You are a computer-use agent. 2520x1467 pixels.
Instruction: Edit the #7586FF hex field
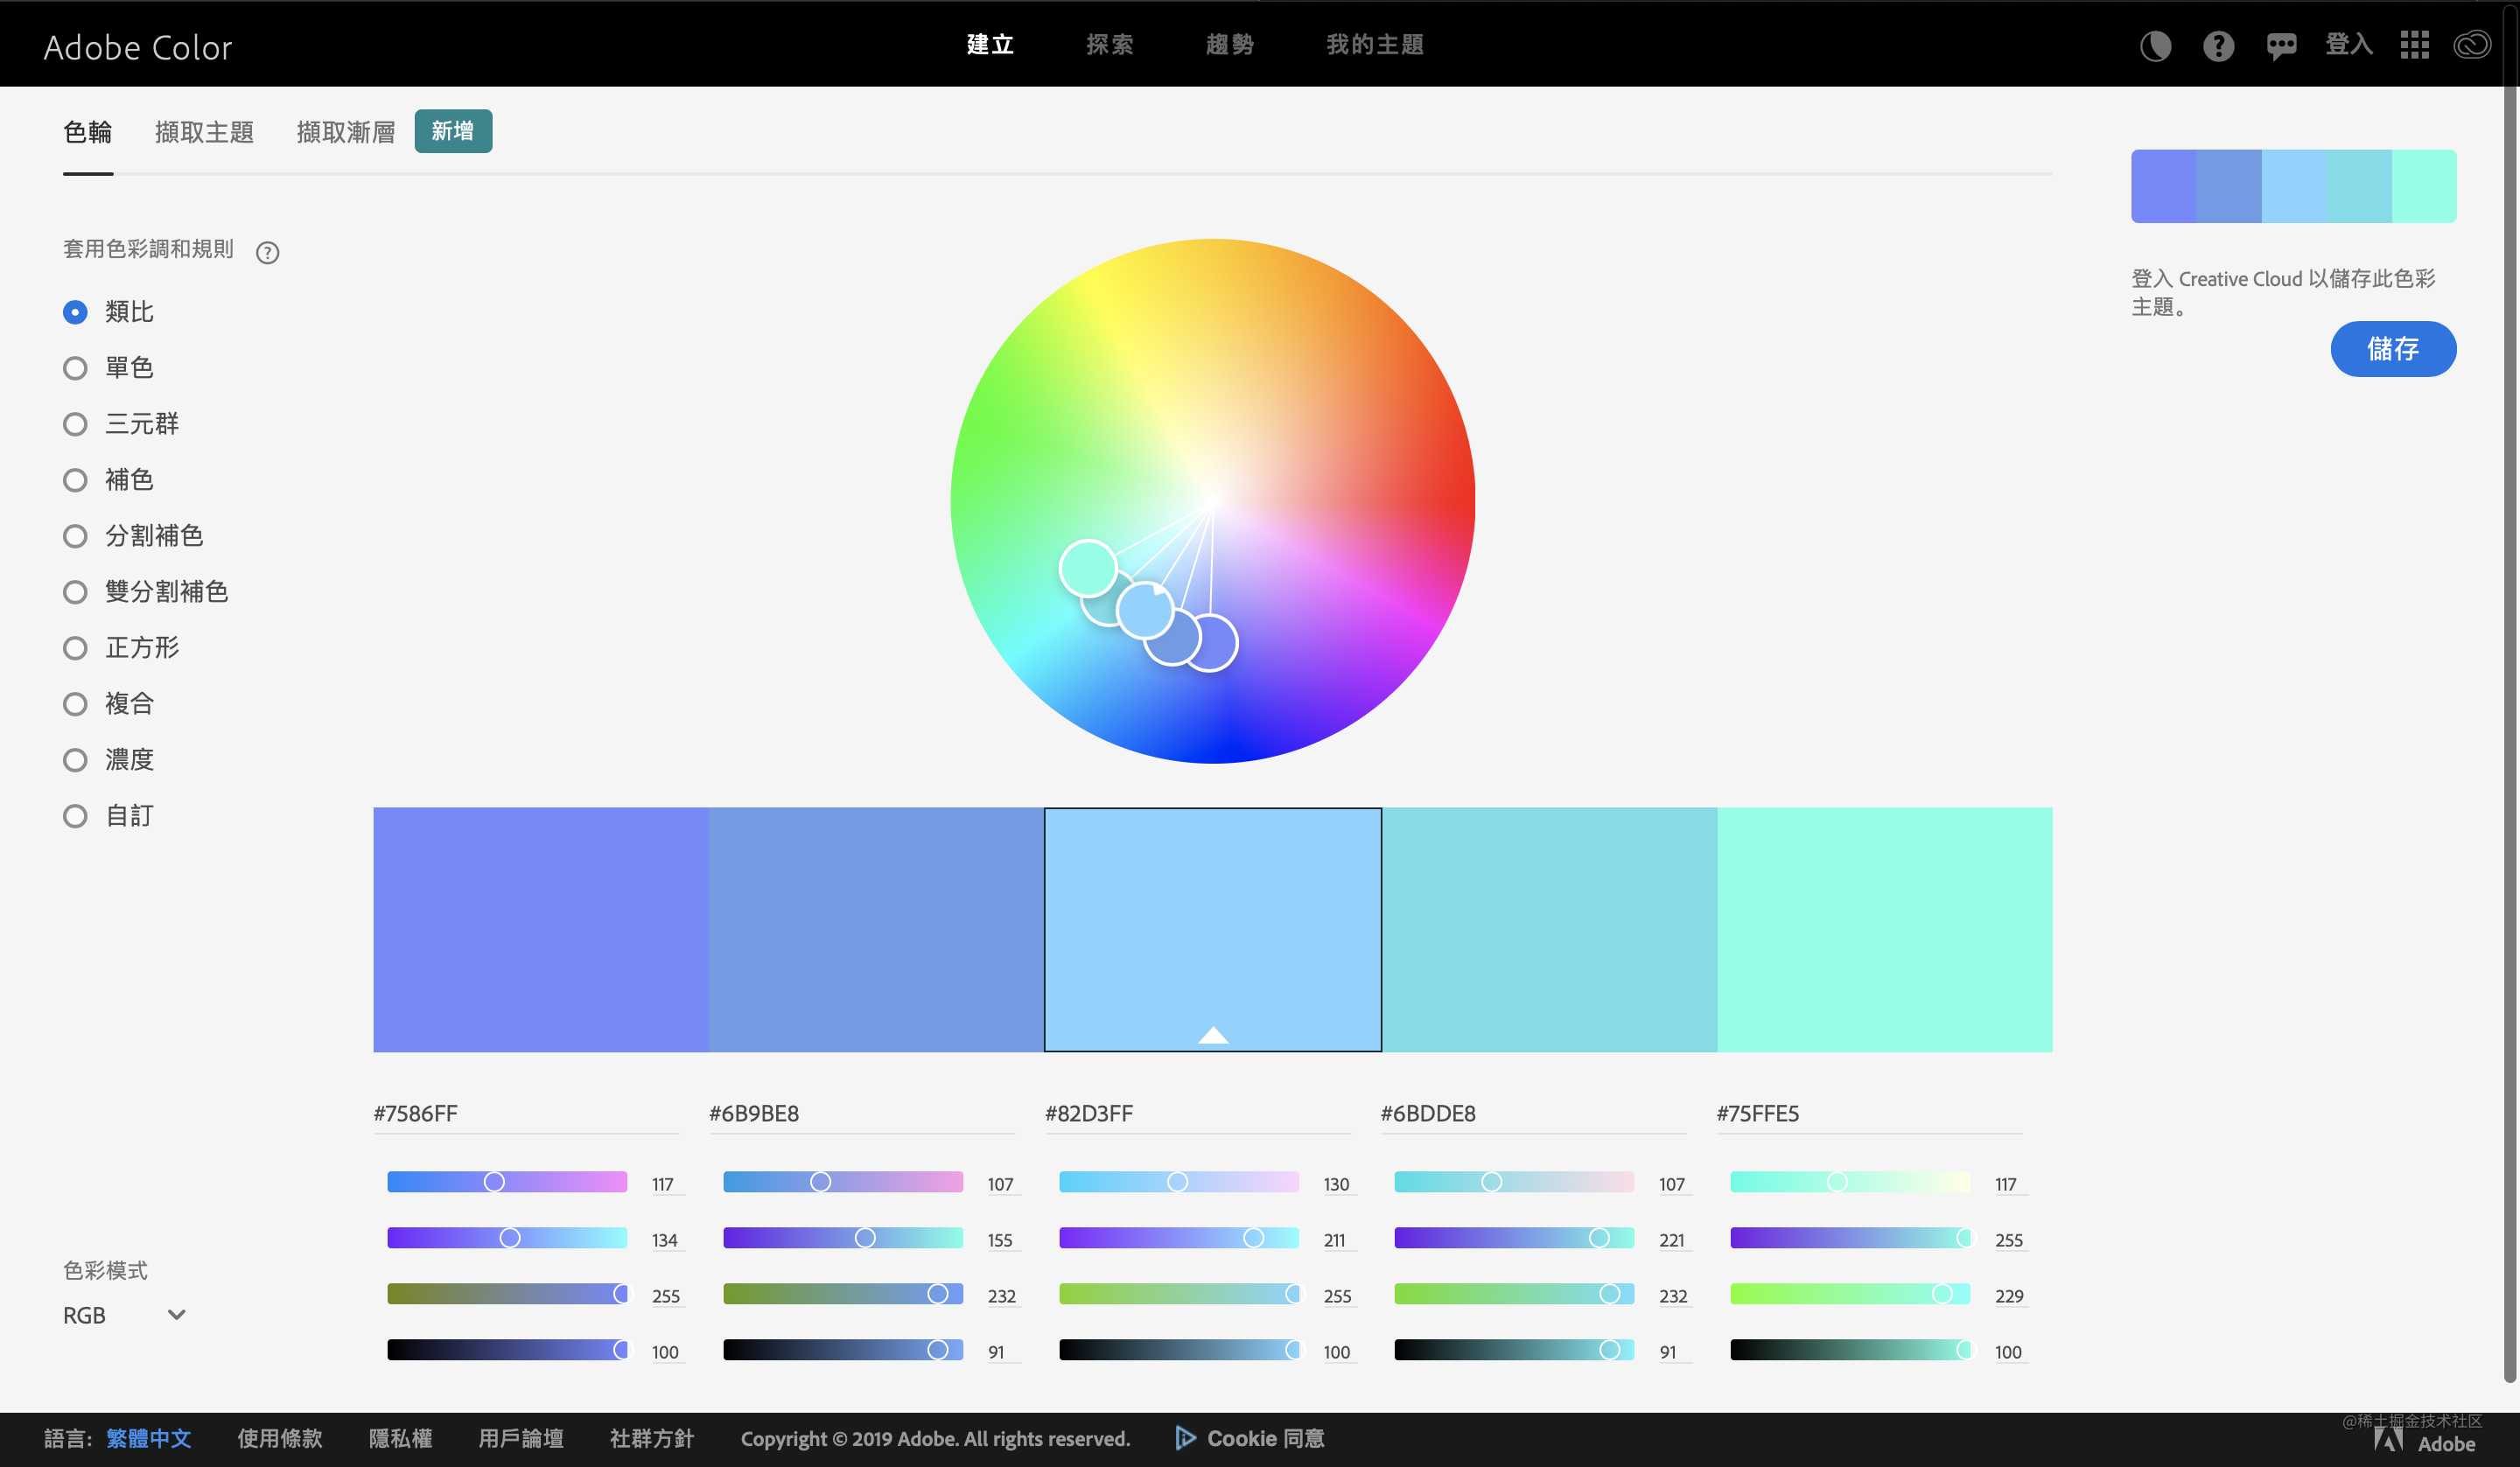point(526,1114)
